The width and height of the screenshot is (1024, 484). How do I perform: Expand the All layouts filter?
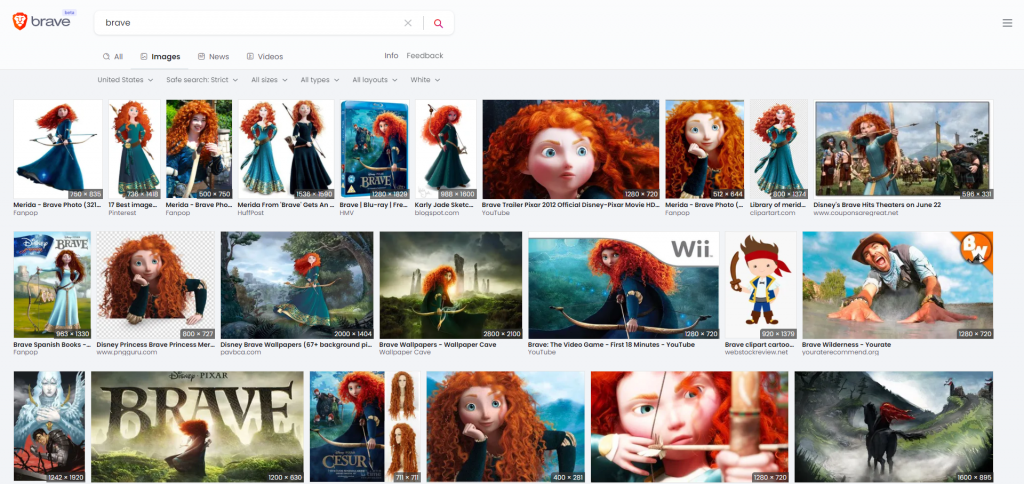(x=375, y=80)
